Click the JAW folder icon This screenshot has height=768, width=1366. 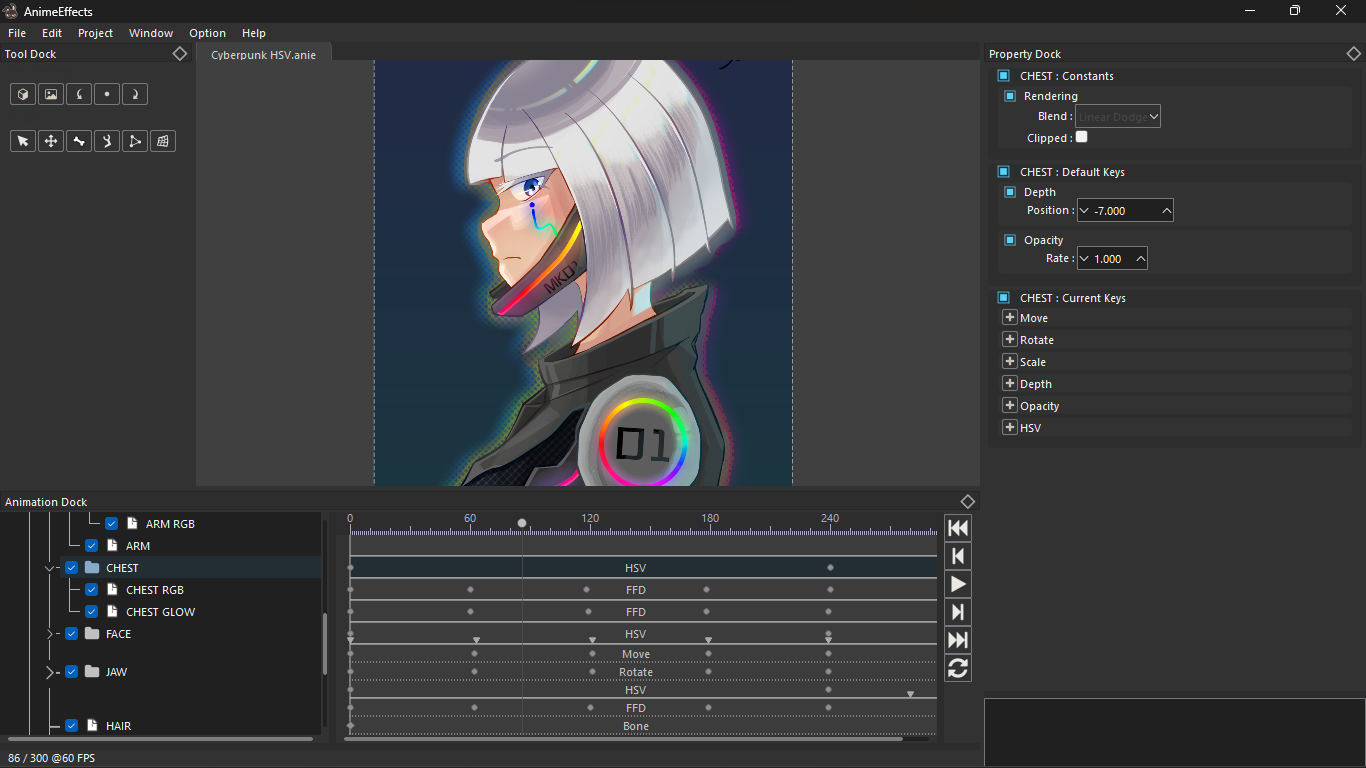click(x=92, y=672)
